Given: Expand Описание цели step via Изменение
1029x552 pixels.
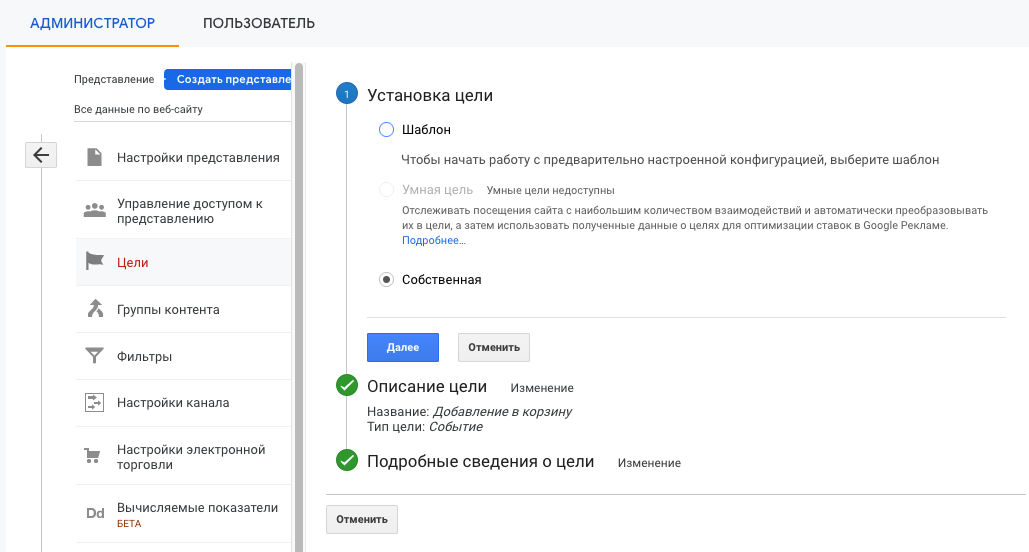Looking at the screenshot, I should [x=542, y=388].
